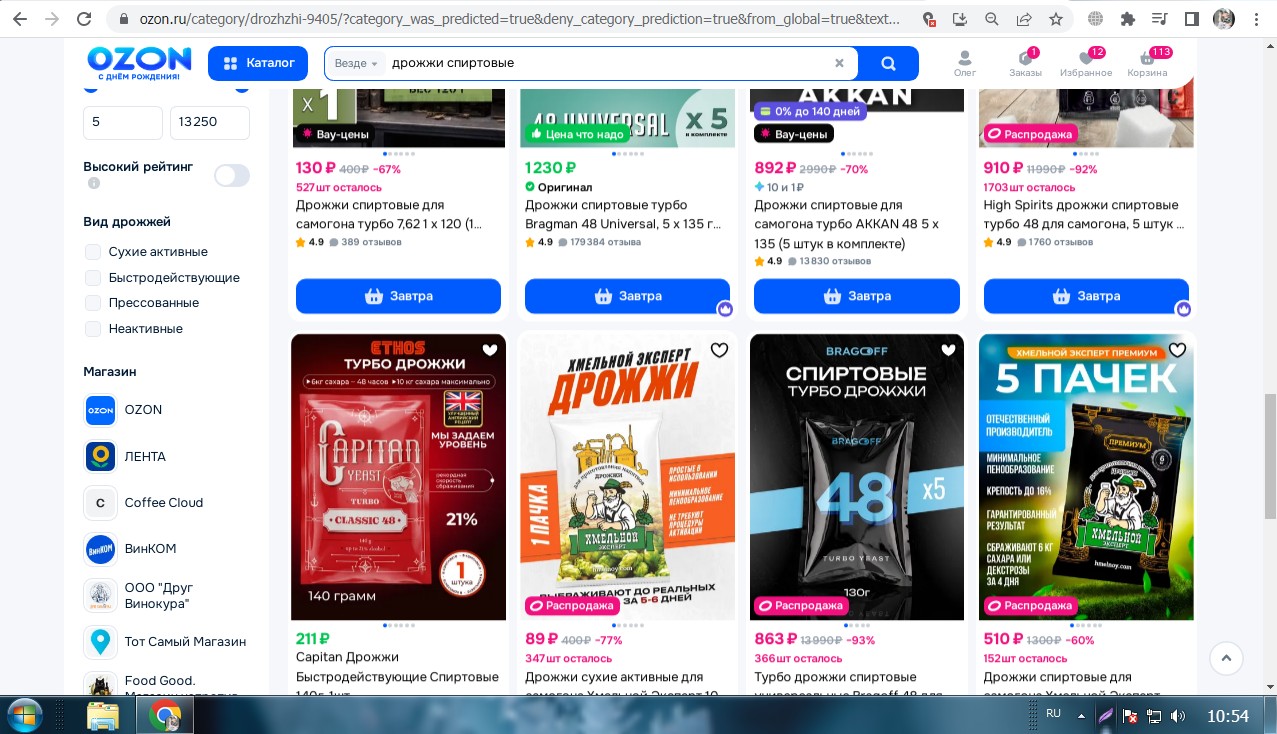Toggle the Высокий рейтинг switch
This screenshot has height=734, width=1277.
pos(232,175)
